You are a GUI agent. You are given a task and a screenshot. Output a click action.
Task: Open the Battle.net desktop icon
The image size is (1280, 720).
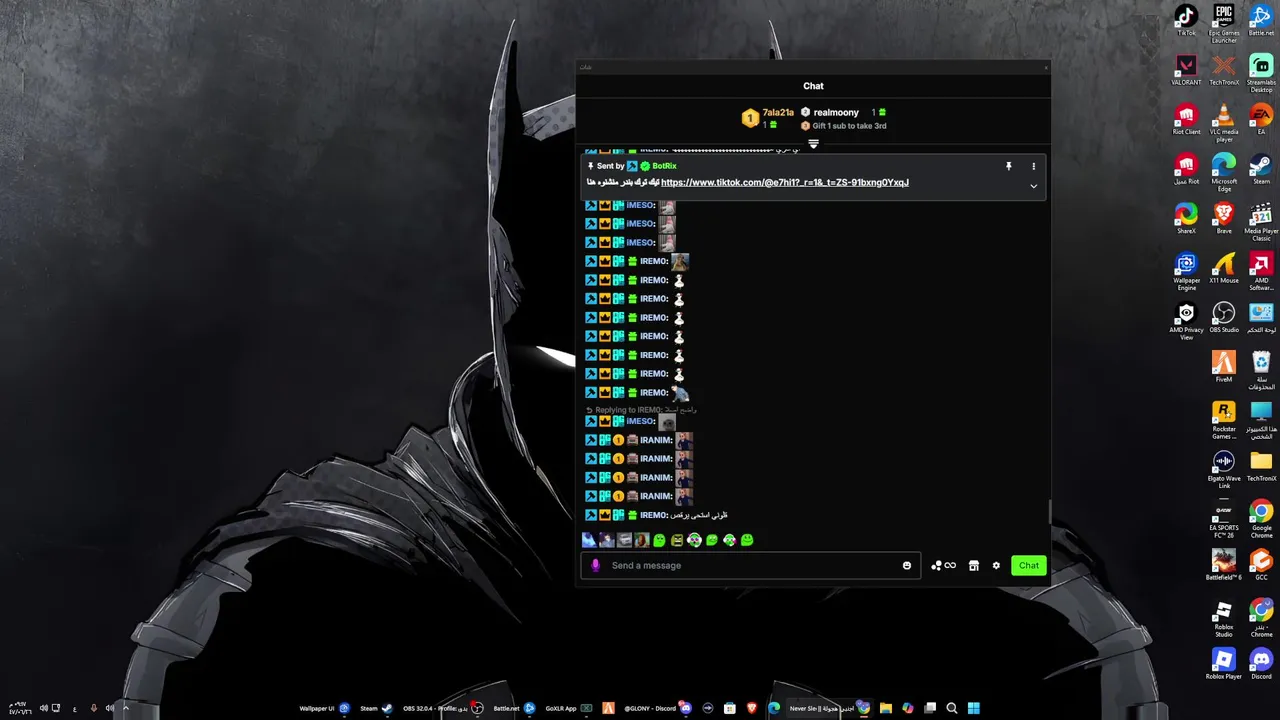click(1261, 20)
